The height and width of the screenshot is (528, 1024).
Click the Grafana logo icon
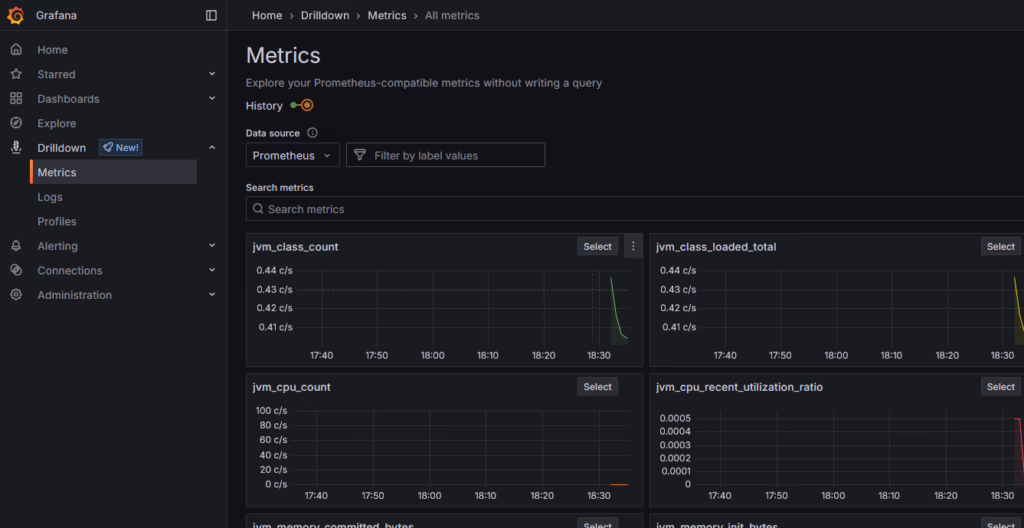click(16, 15)
